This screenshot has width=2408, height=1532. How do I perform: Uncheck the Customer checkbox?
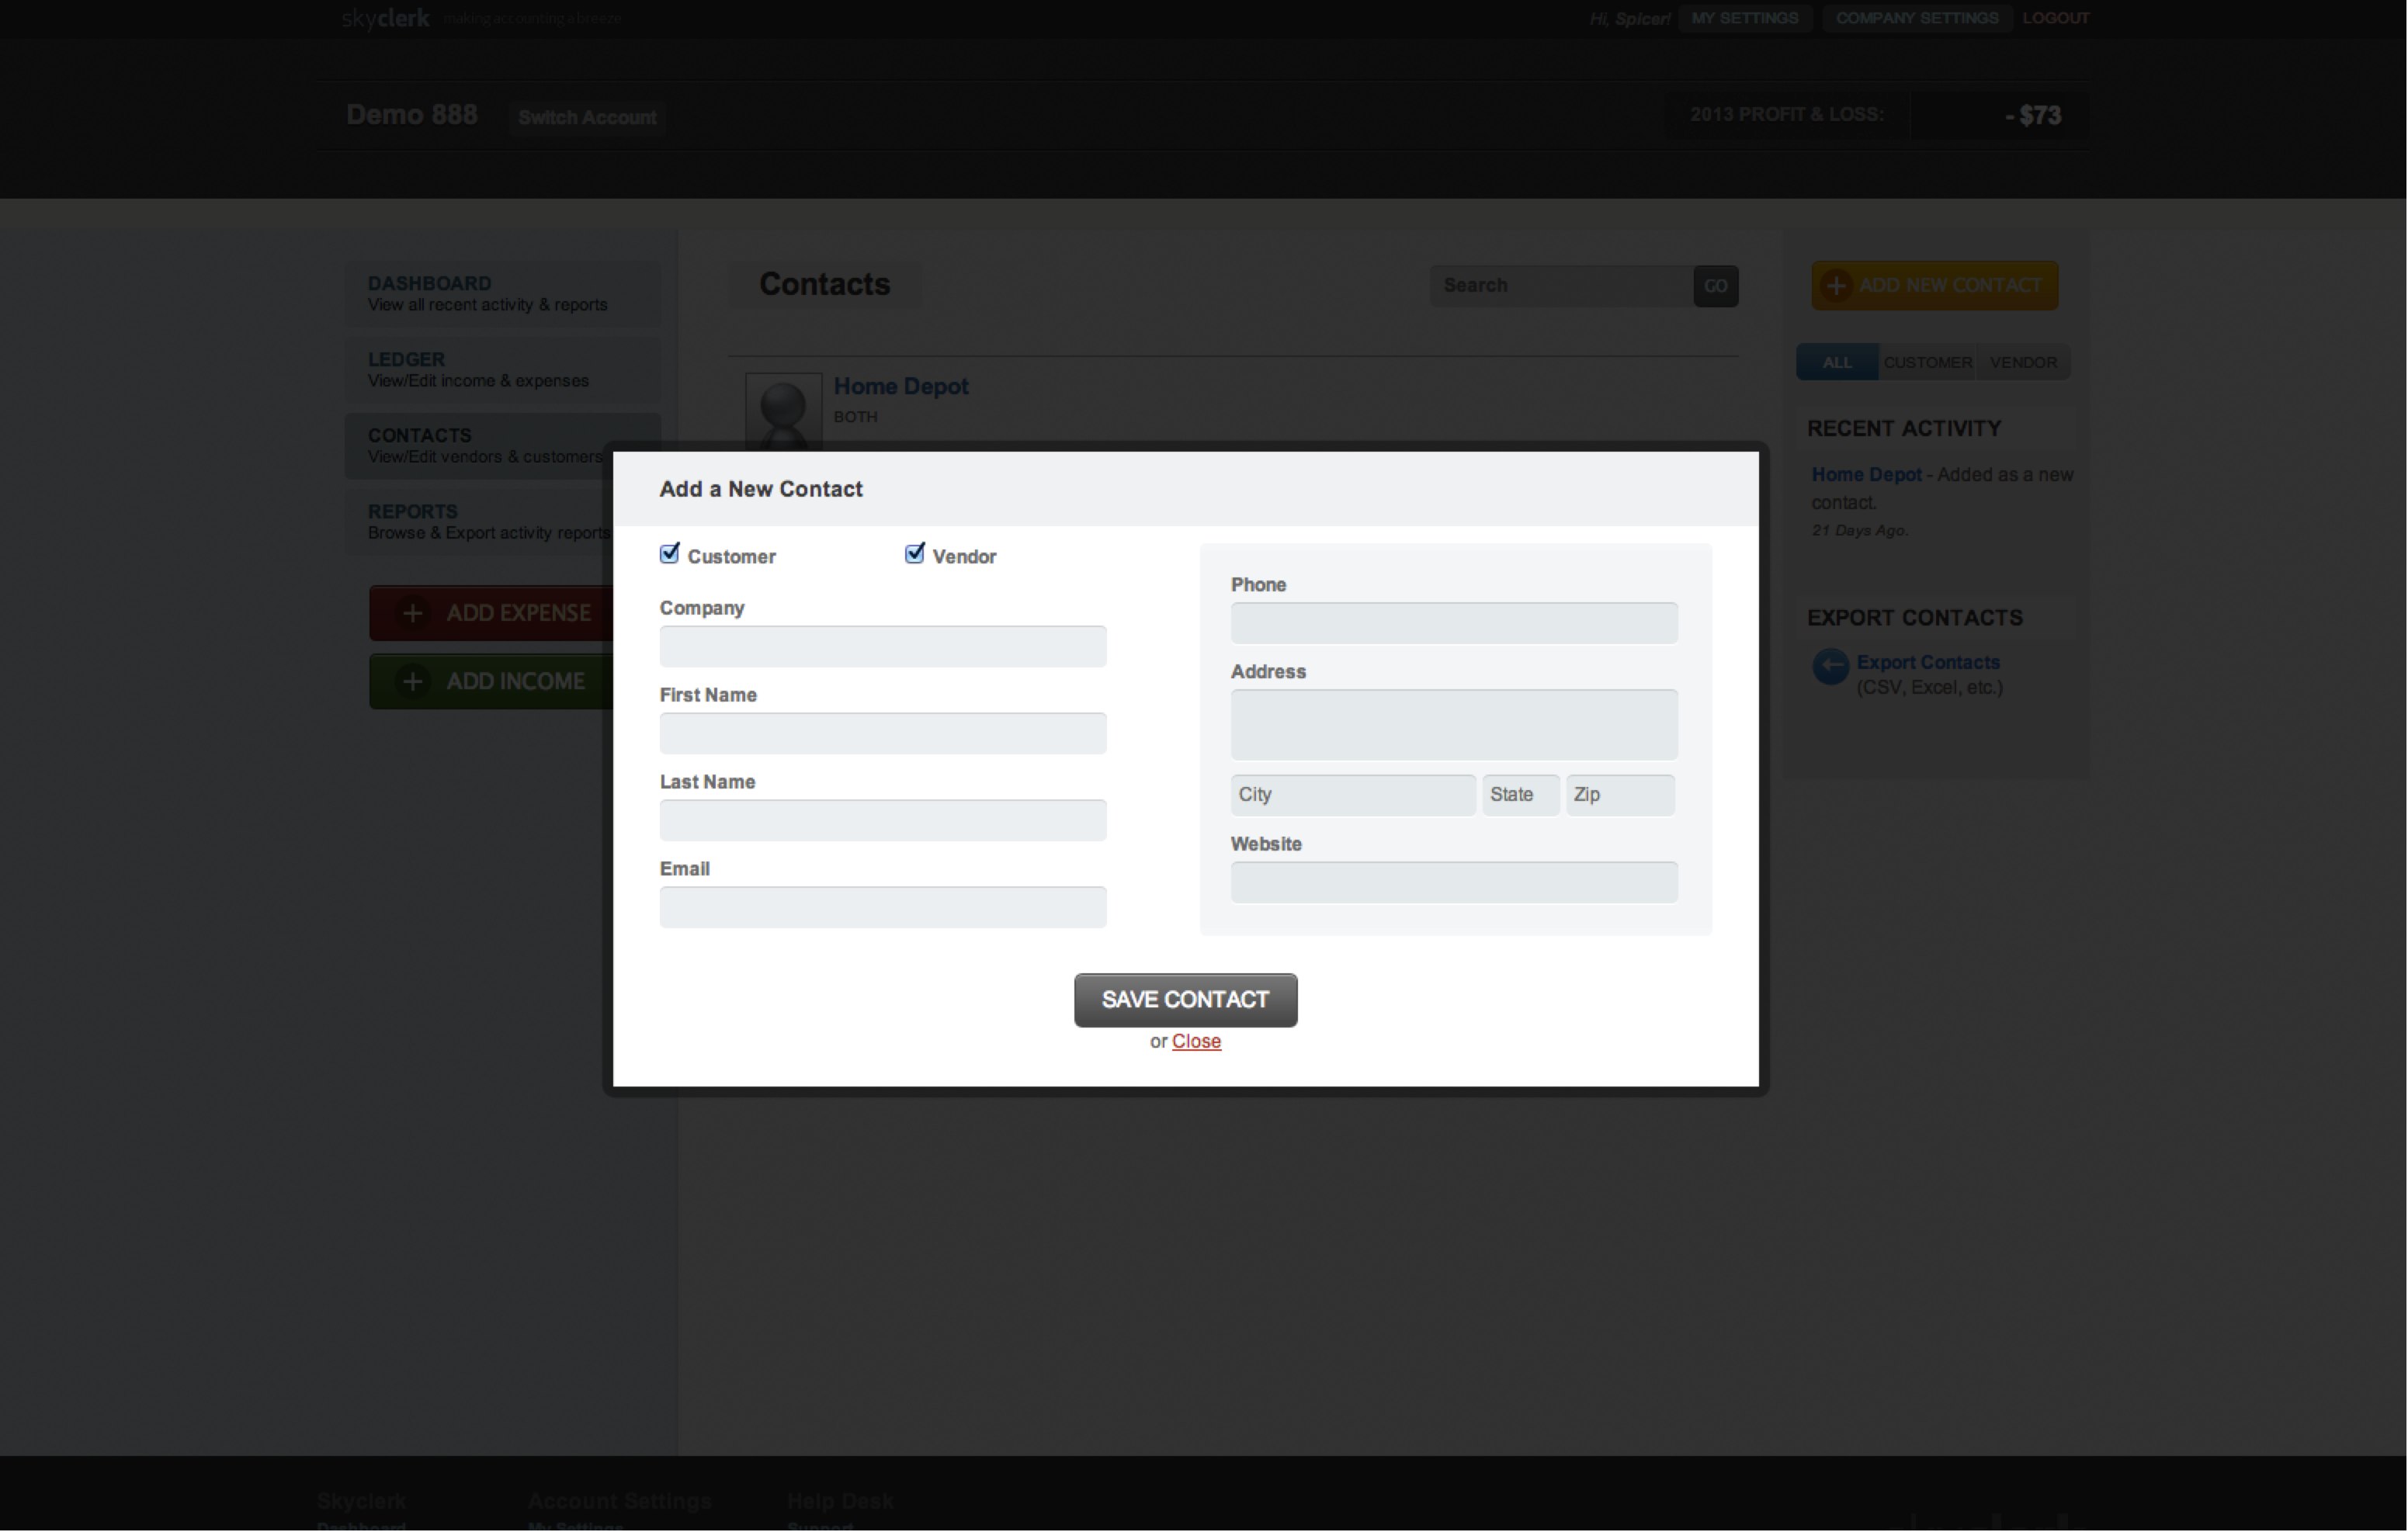(669, 553)
